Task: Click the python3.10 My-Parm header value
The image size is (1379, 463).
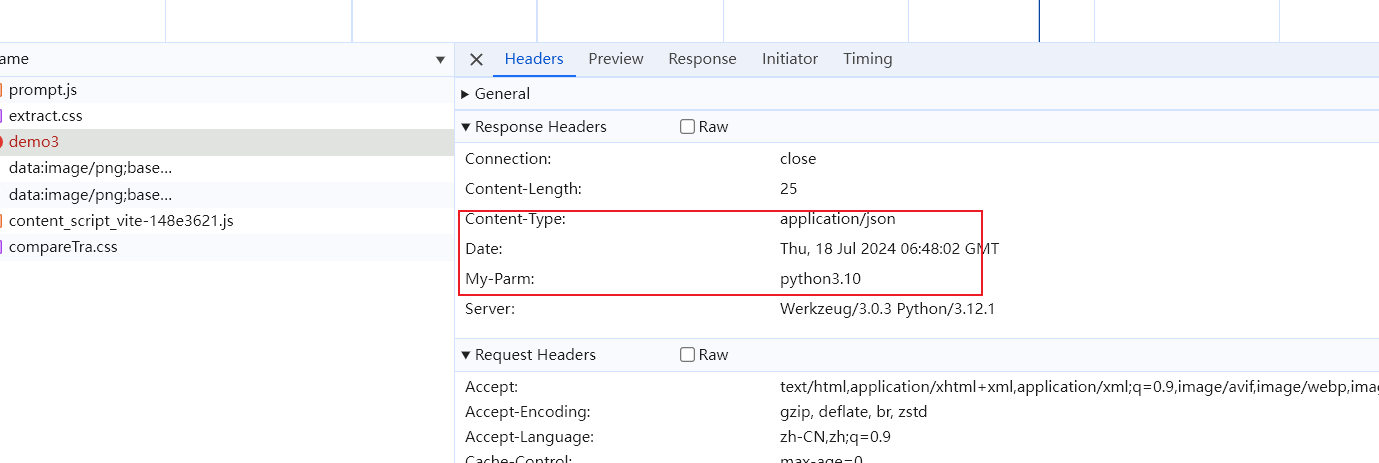Action: (820, 279)
